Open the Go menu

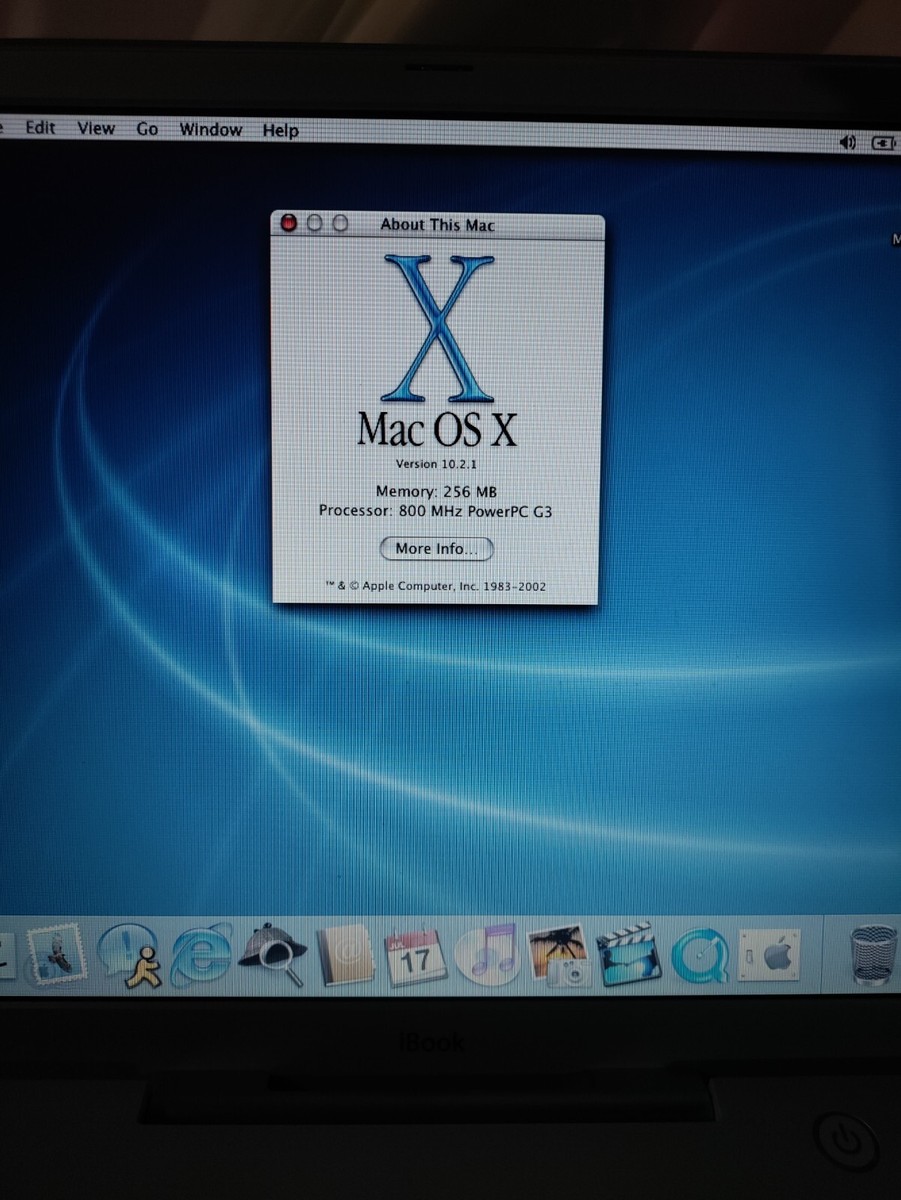tap(146, 129)
